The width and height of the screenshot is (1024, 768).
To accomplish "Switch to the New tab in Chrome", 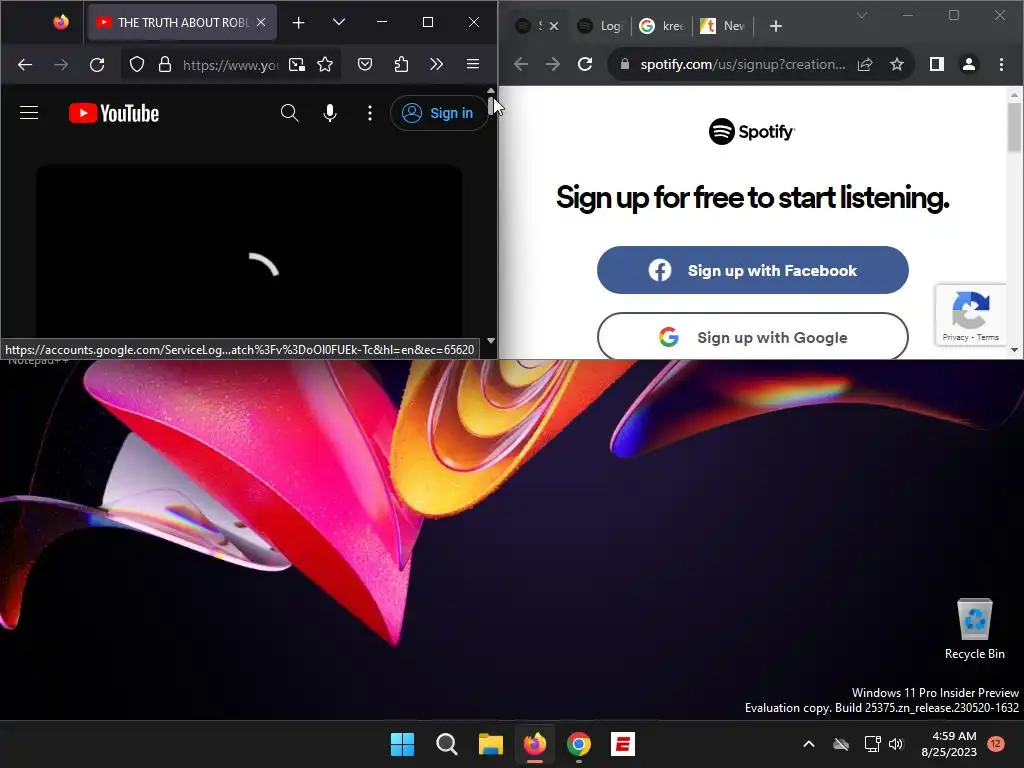I will pyautogui.click(x=723, y=26).
